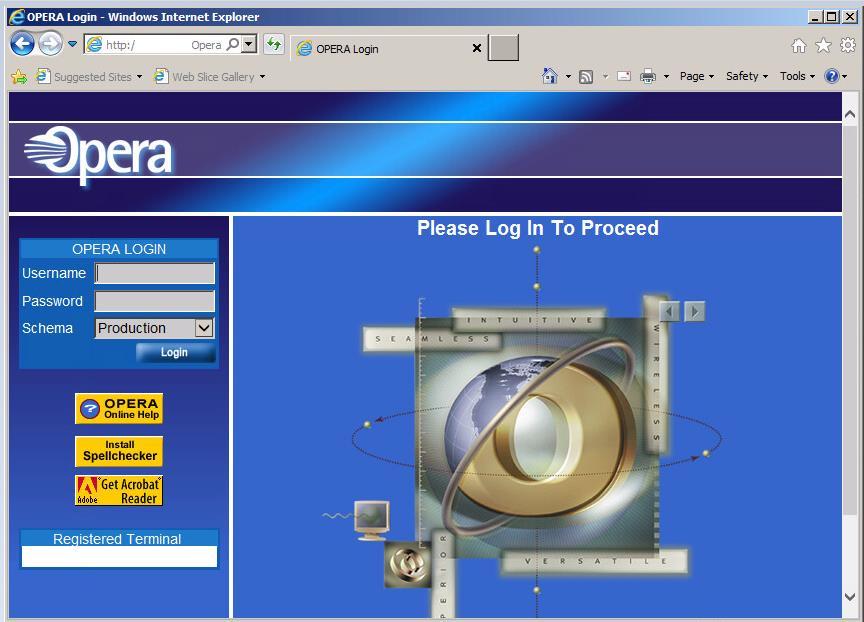Open a new blank tab
This screenshot has height=622, width=864.
click(x=503, y=47)
